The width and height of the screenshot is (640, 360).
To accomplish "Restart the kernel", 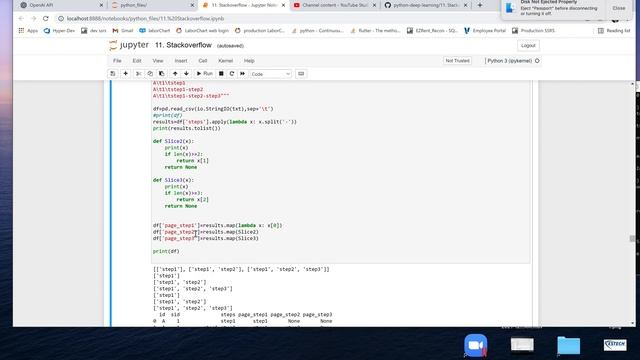I will tap(232, 74).
